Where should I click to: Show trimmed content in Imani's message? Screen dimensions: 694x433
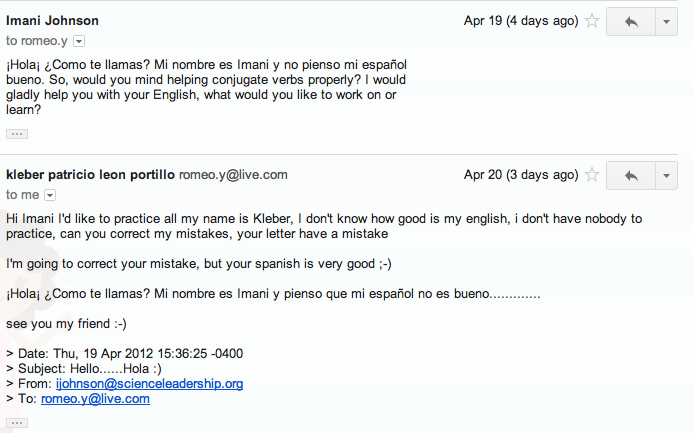[17, 133]
